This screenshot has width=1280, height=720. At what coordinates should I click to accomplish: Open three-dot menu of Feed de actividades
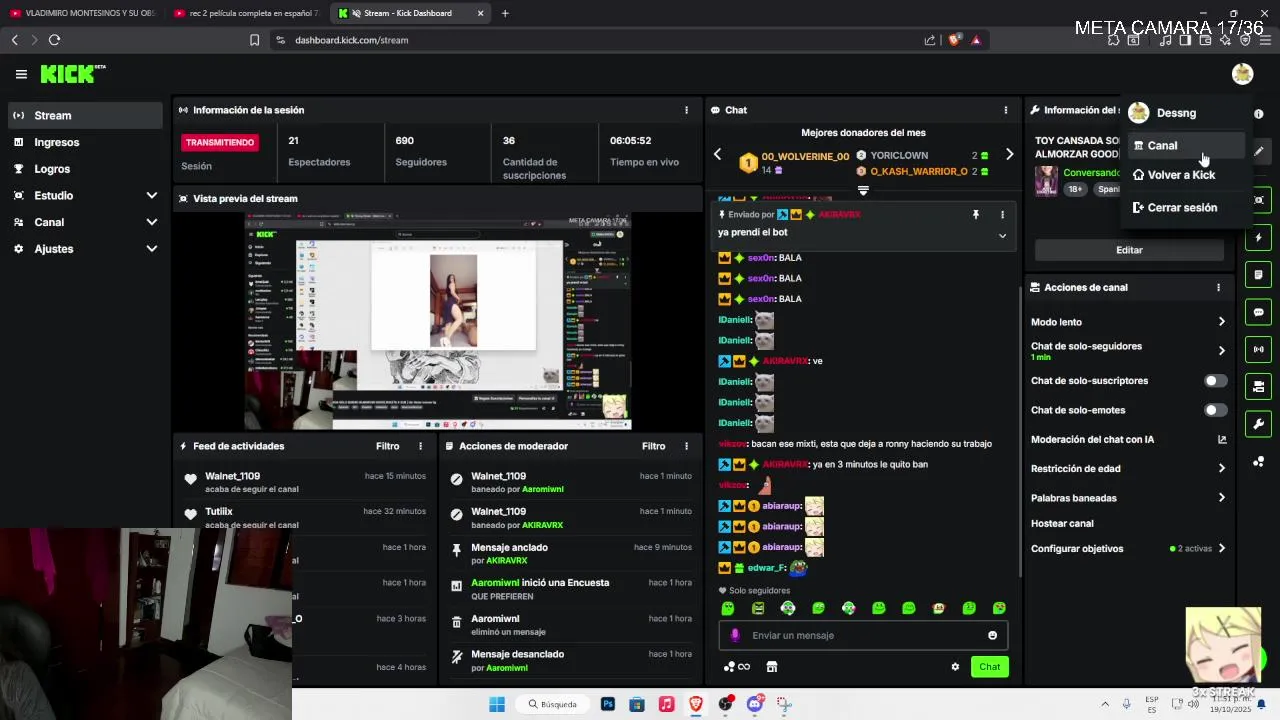pos(420,446)
